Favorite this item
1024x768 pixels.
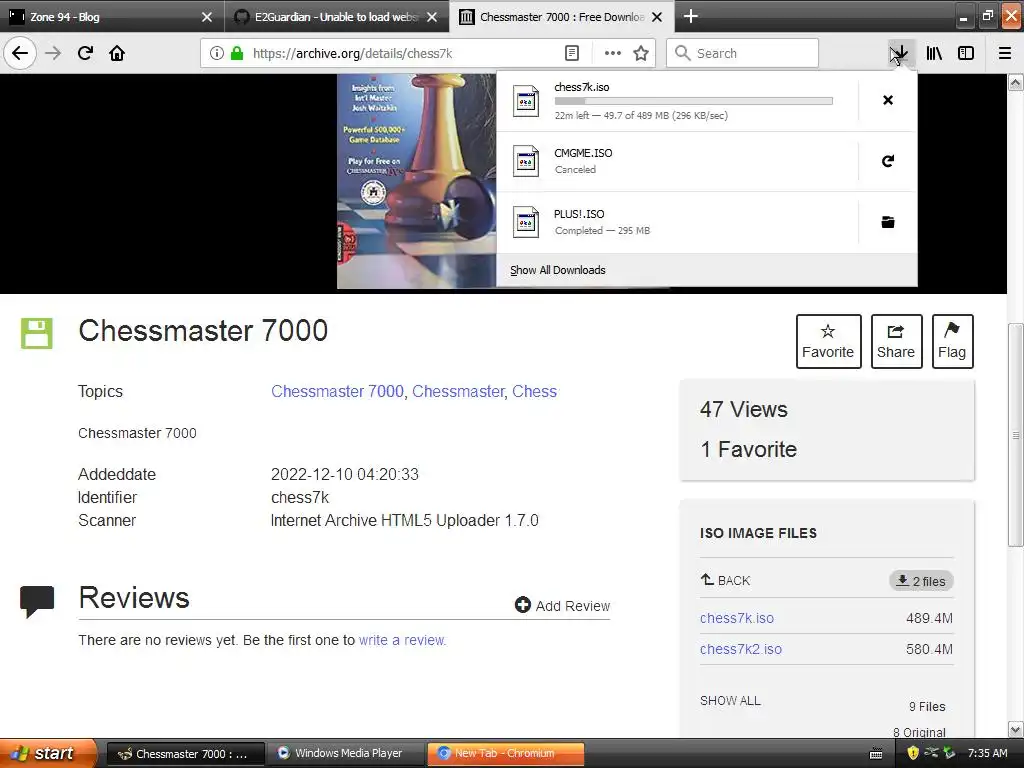[828, 342]
